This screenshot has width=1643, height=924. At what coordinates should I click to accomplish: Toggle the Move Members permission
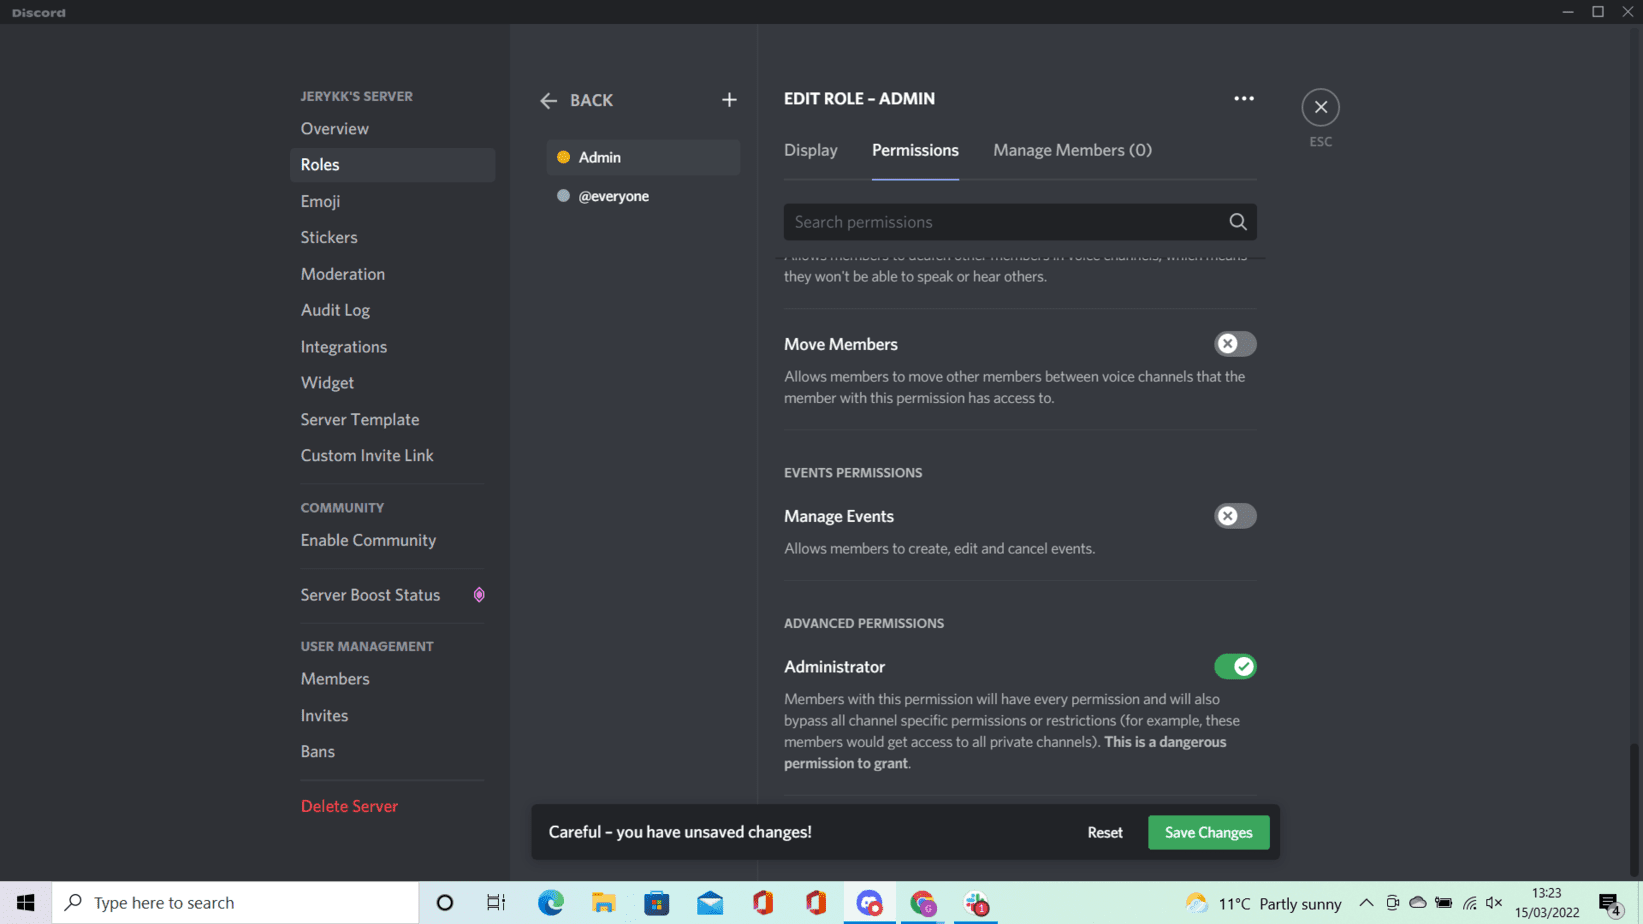click(x=1235, y=344)
